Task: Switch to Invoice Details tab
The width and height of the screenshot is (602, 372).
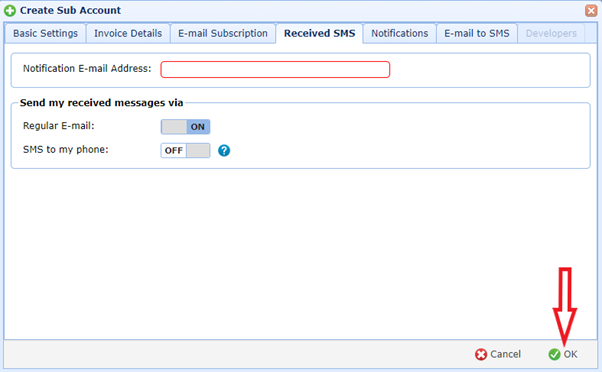Action: 128,33
